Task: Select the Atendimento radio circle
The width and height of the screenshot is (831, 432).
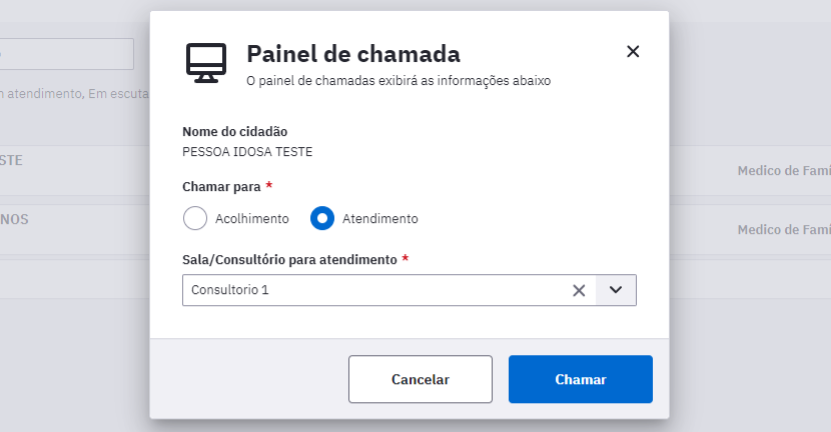Action: (x=322, y=218)
